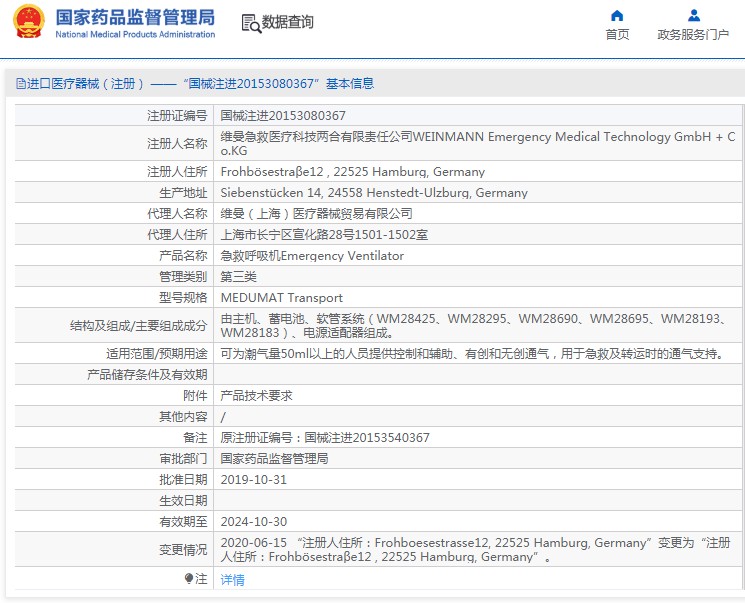The height and width of the screenshot is (603, 745).
Task: Click the Siebenstücken production address cell
Action: pyautogui.click(x=373, y=193)
